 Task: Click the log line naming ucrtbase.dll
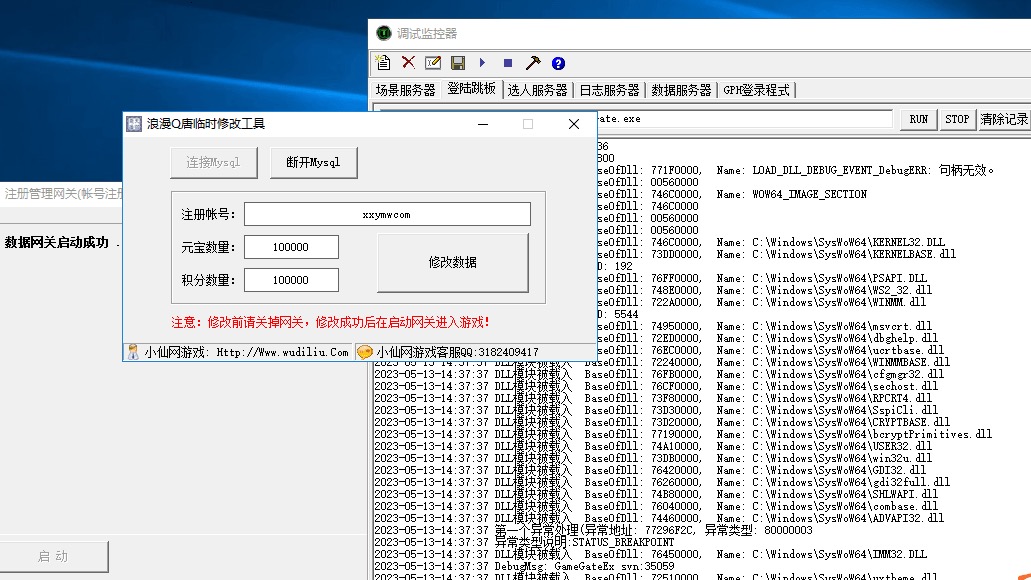771,350
